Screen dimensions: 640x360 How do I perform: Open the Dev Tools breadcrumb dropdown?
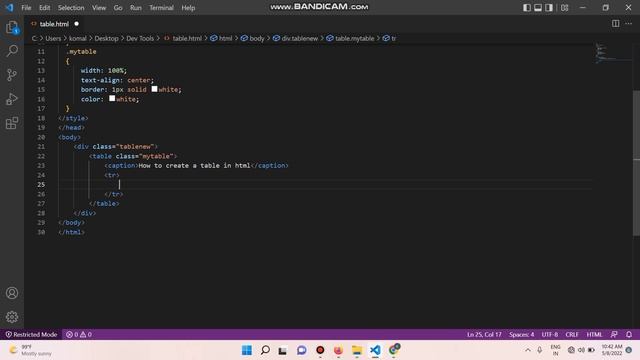[140, 38]
